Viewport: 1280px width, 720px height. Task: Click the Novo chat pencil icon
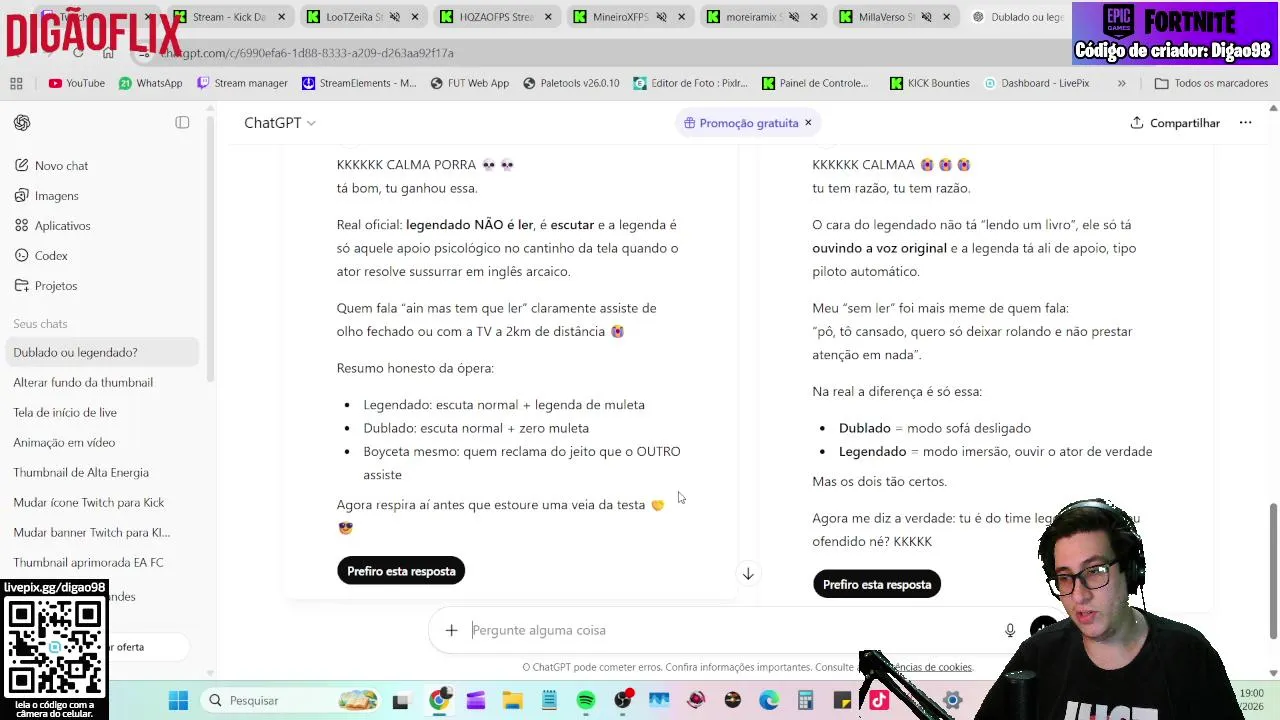[x=22, y=165]
